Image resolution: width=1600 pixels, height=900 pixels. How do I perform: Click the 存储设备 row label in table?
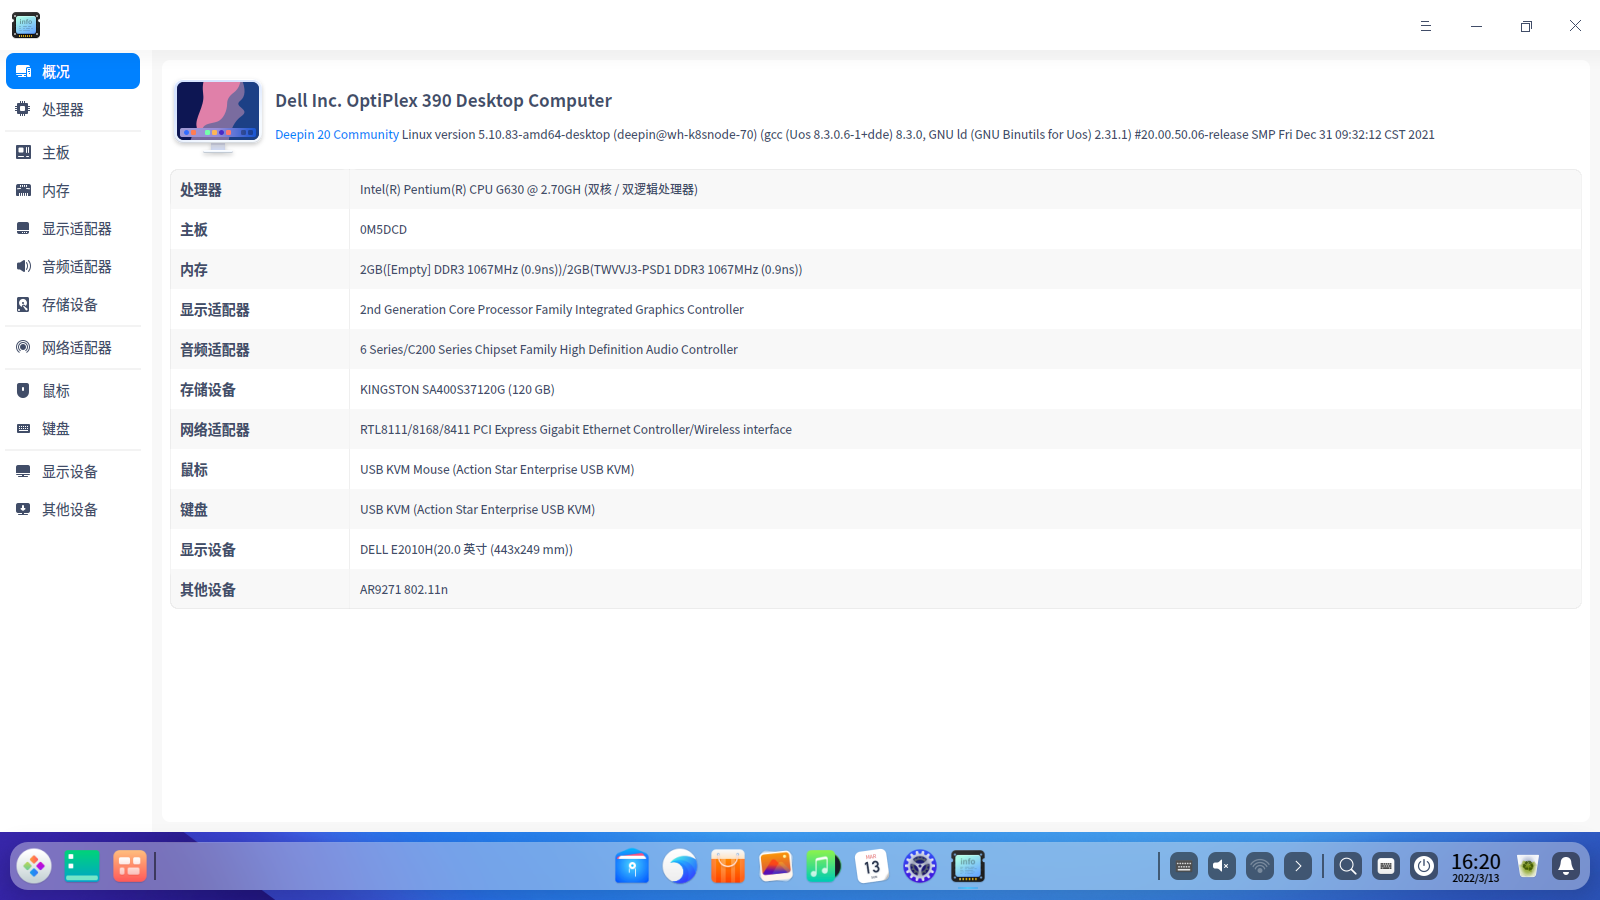[208, 389]
